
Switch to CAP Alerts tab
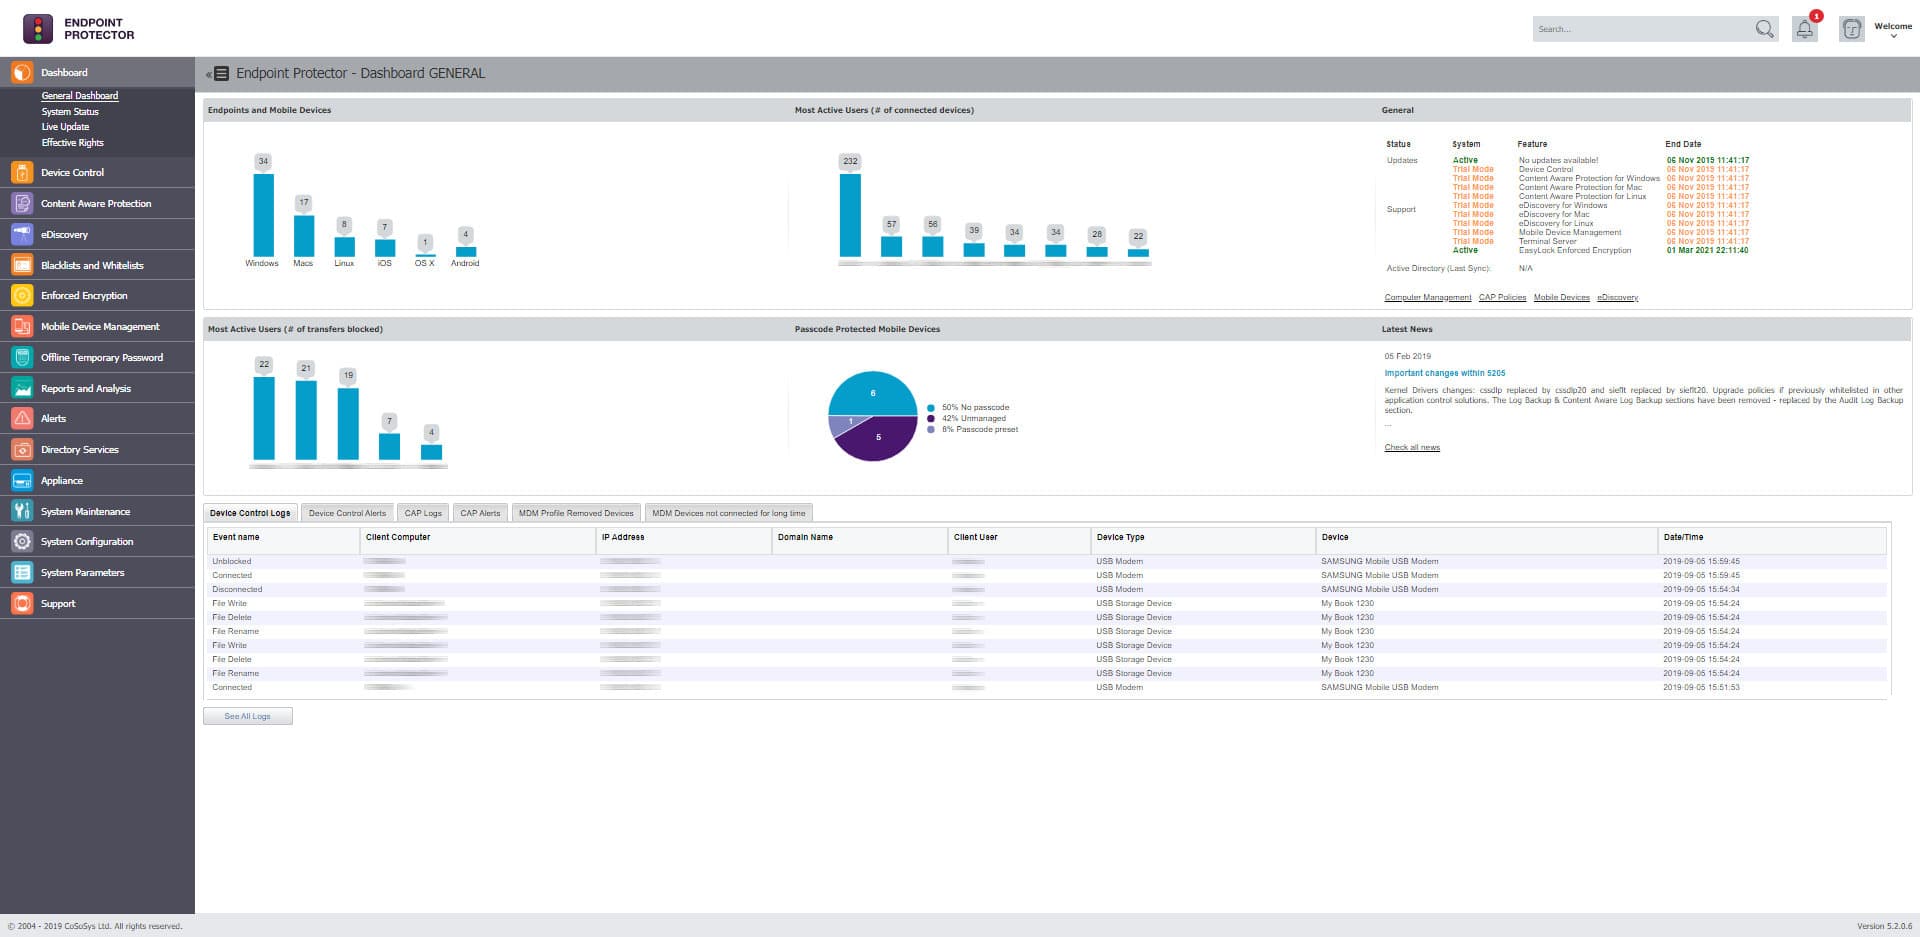(480, 513)
